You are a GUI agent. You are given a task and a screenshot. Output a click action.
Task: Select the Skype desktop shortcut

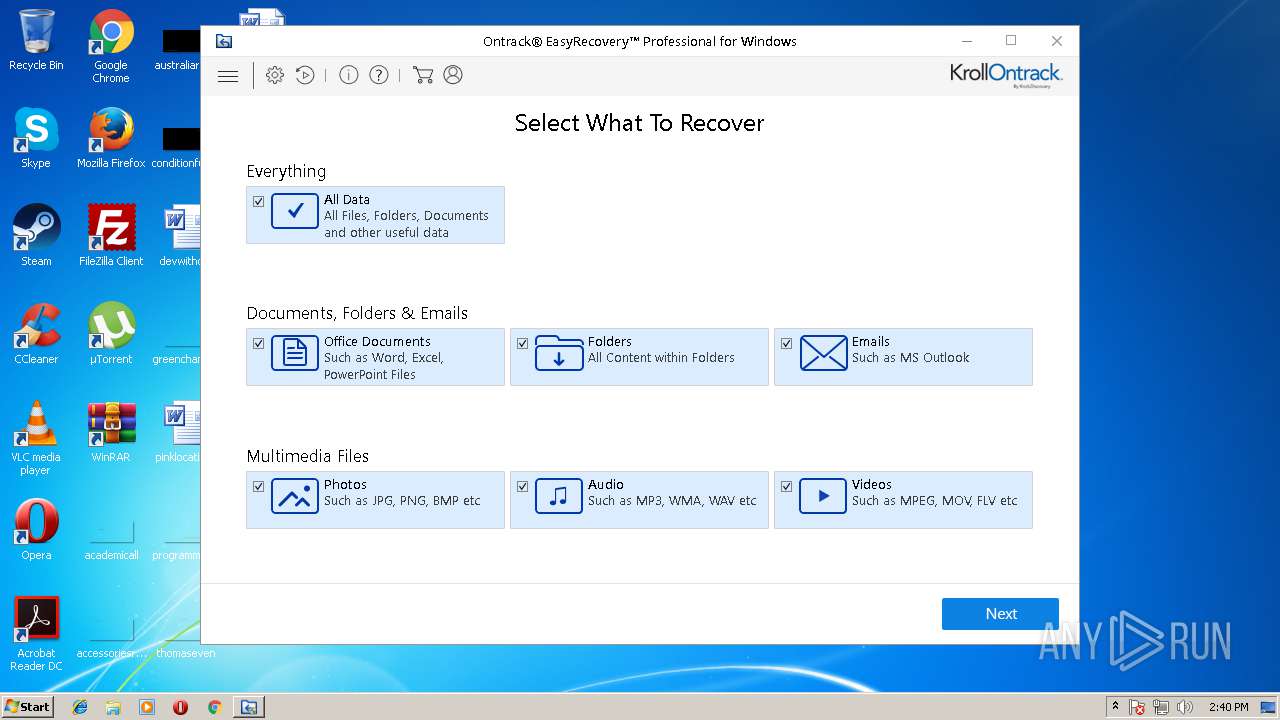point(36,139)
